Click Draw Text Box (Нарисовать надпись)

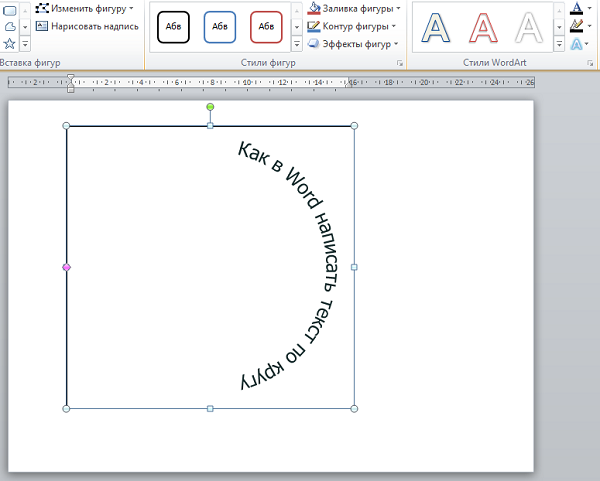(x=87, y=26)
